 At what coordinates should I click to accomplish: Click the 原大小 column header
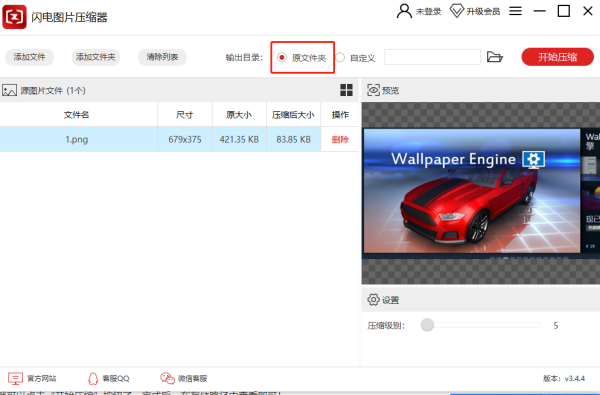(239, 115)
